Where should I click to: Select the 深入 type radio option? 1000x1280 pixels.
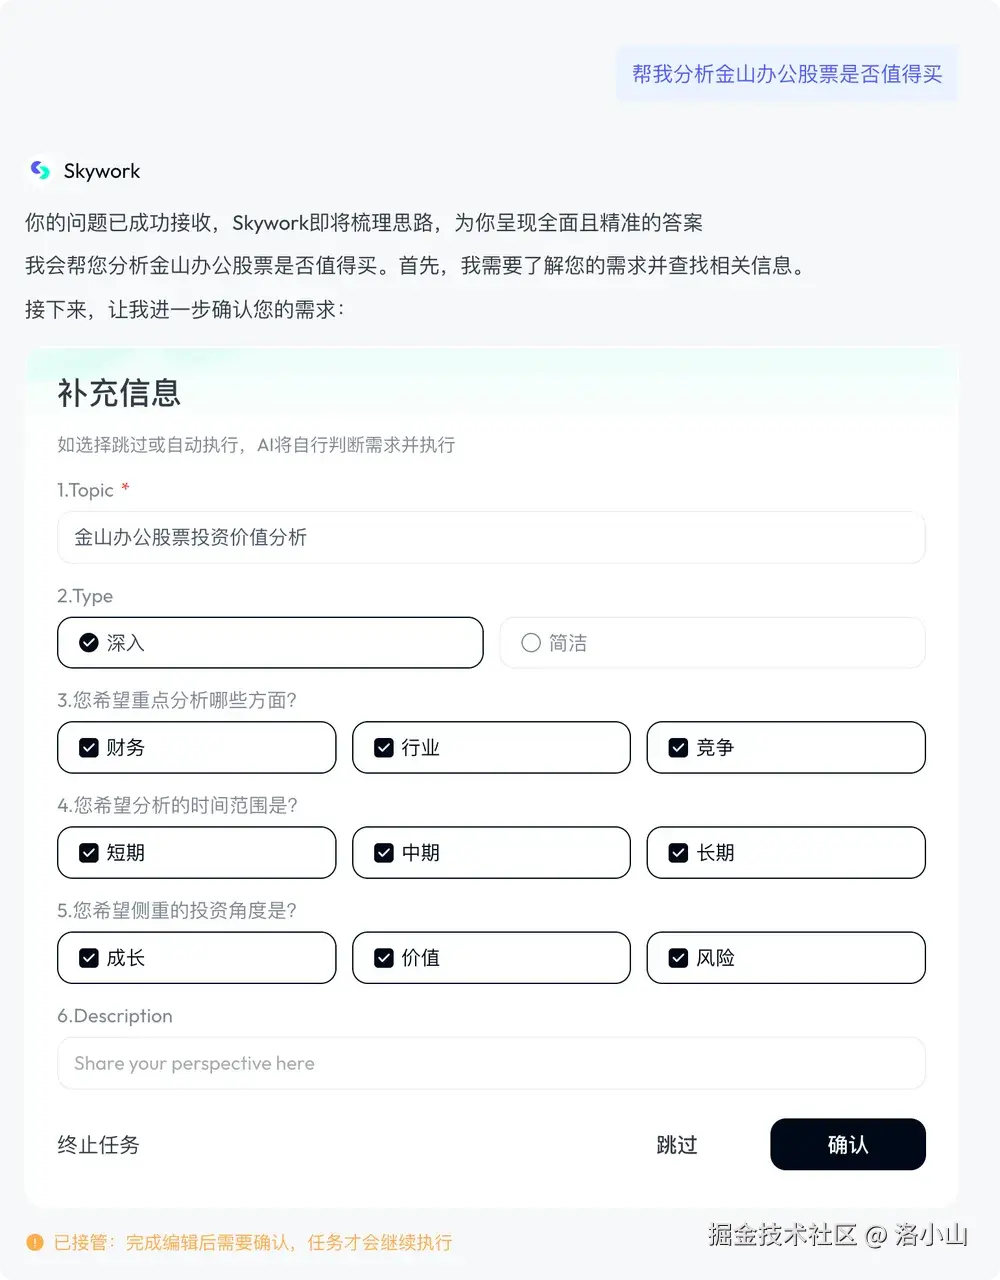point(270,642)
